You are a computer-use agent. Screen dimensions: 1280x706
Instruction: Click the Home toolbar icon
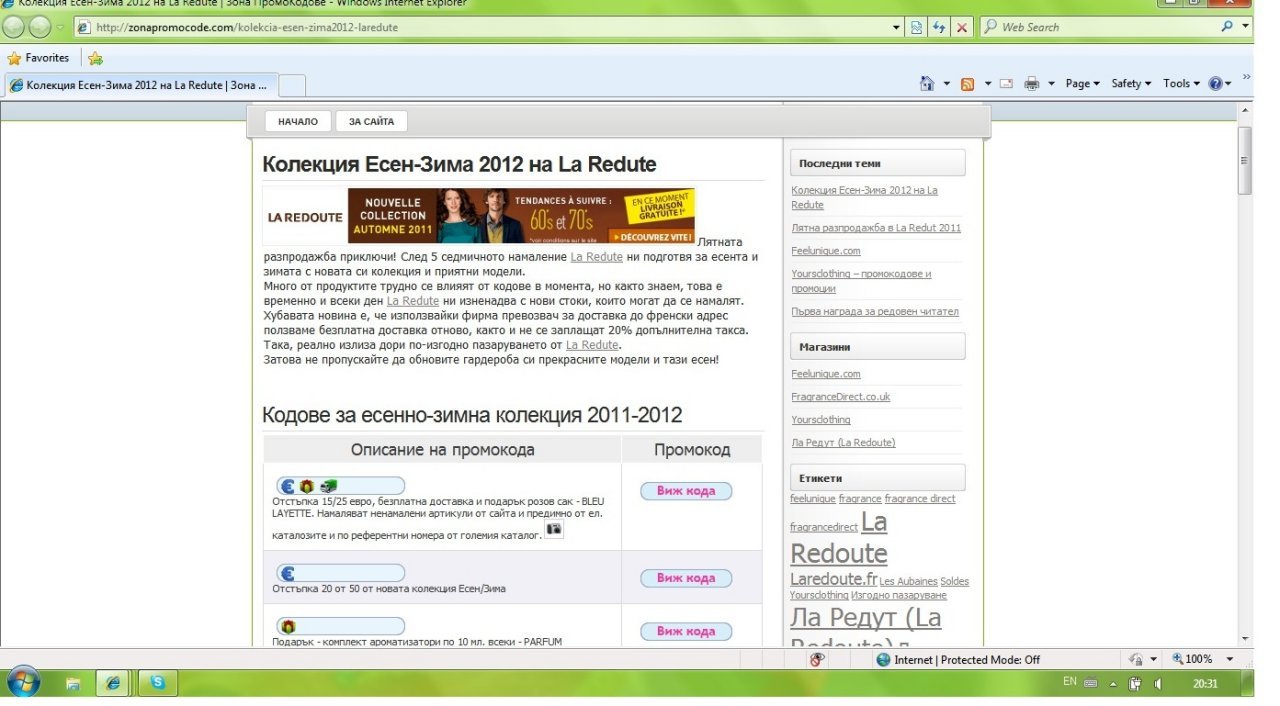[927, 84]
